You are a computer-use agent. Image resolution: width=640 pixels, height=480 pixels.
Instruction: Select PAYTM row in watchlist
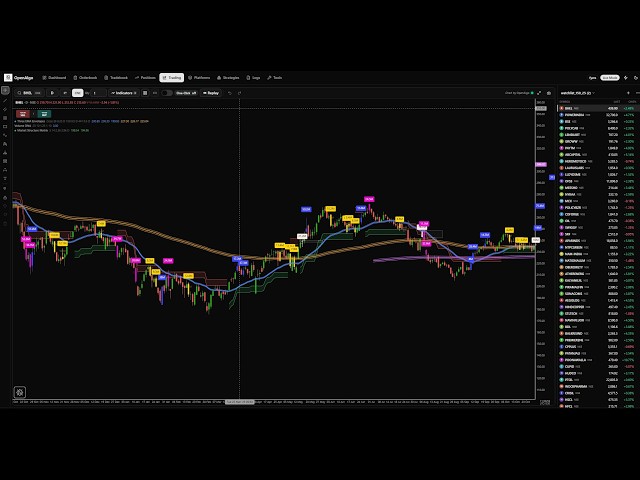(x=598, y=148)
